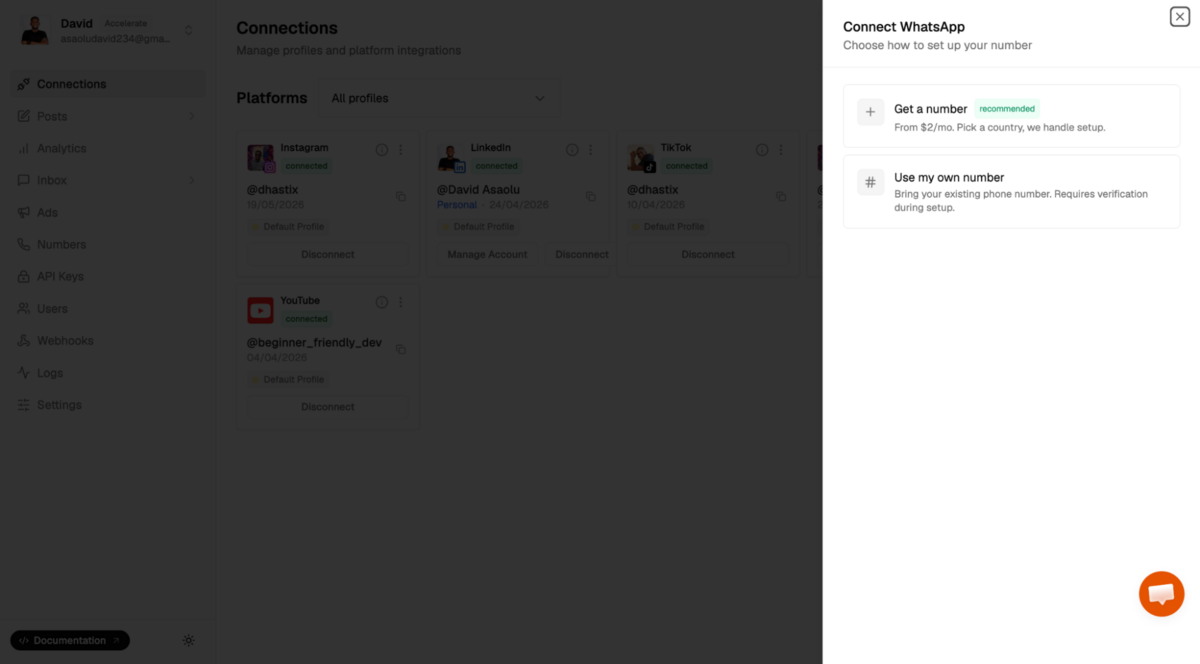Open Analytics in the sidebar
Viewport: 1200px width, 664px height.
click(x=108, y=148)
